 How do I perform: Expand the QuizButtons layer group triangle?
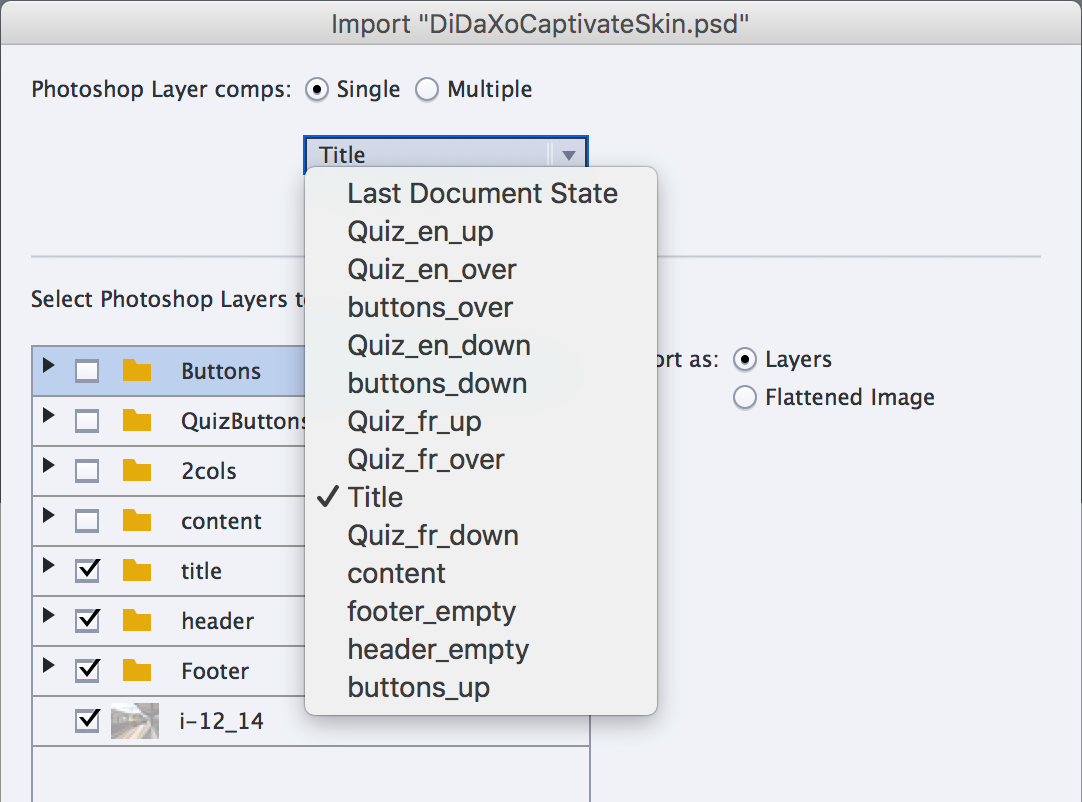(x=48, y=417)
